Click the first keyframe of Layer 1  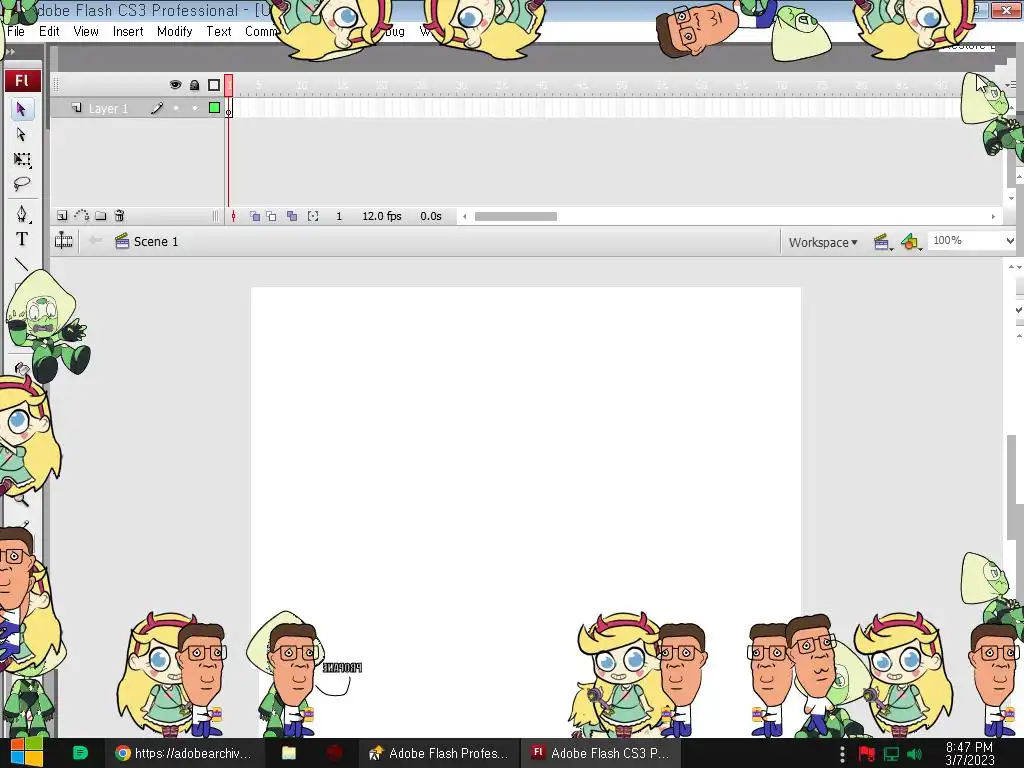[x=229, y=108]
